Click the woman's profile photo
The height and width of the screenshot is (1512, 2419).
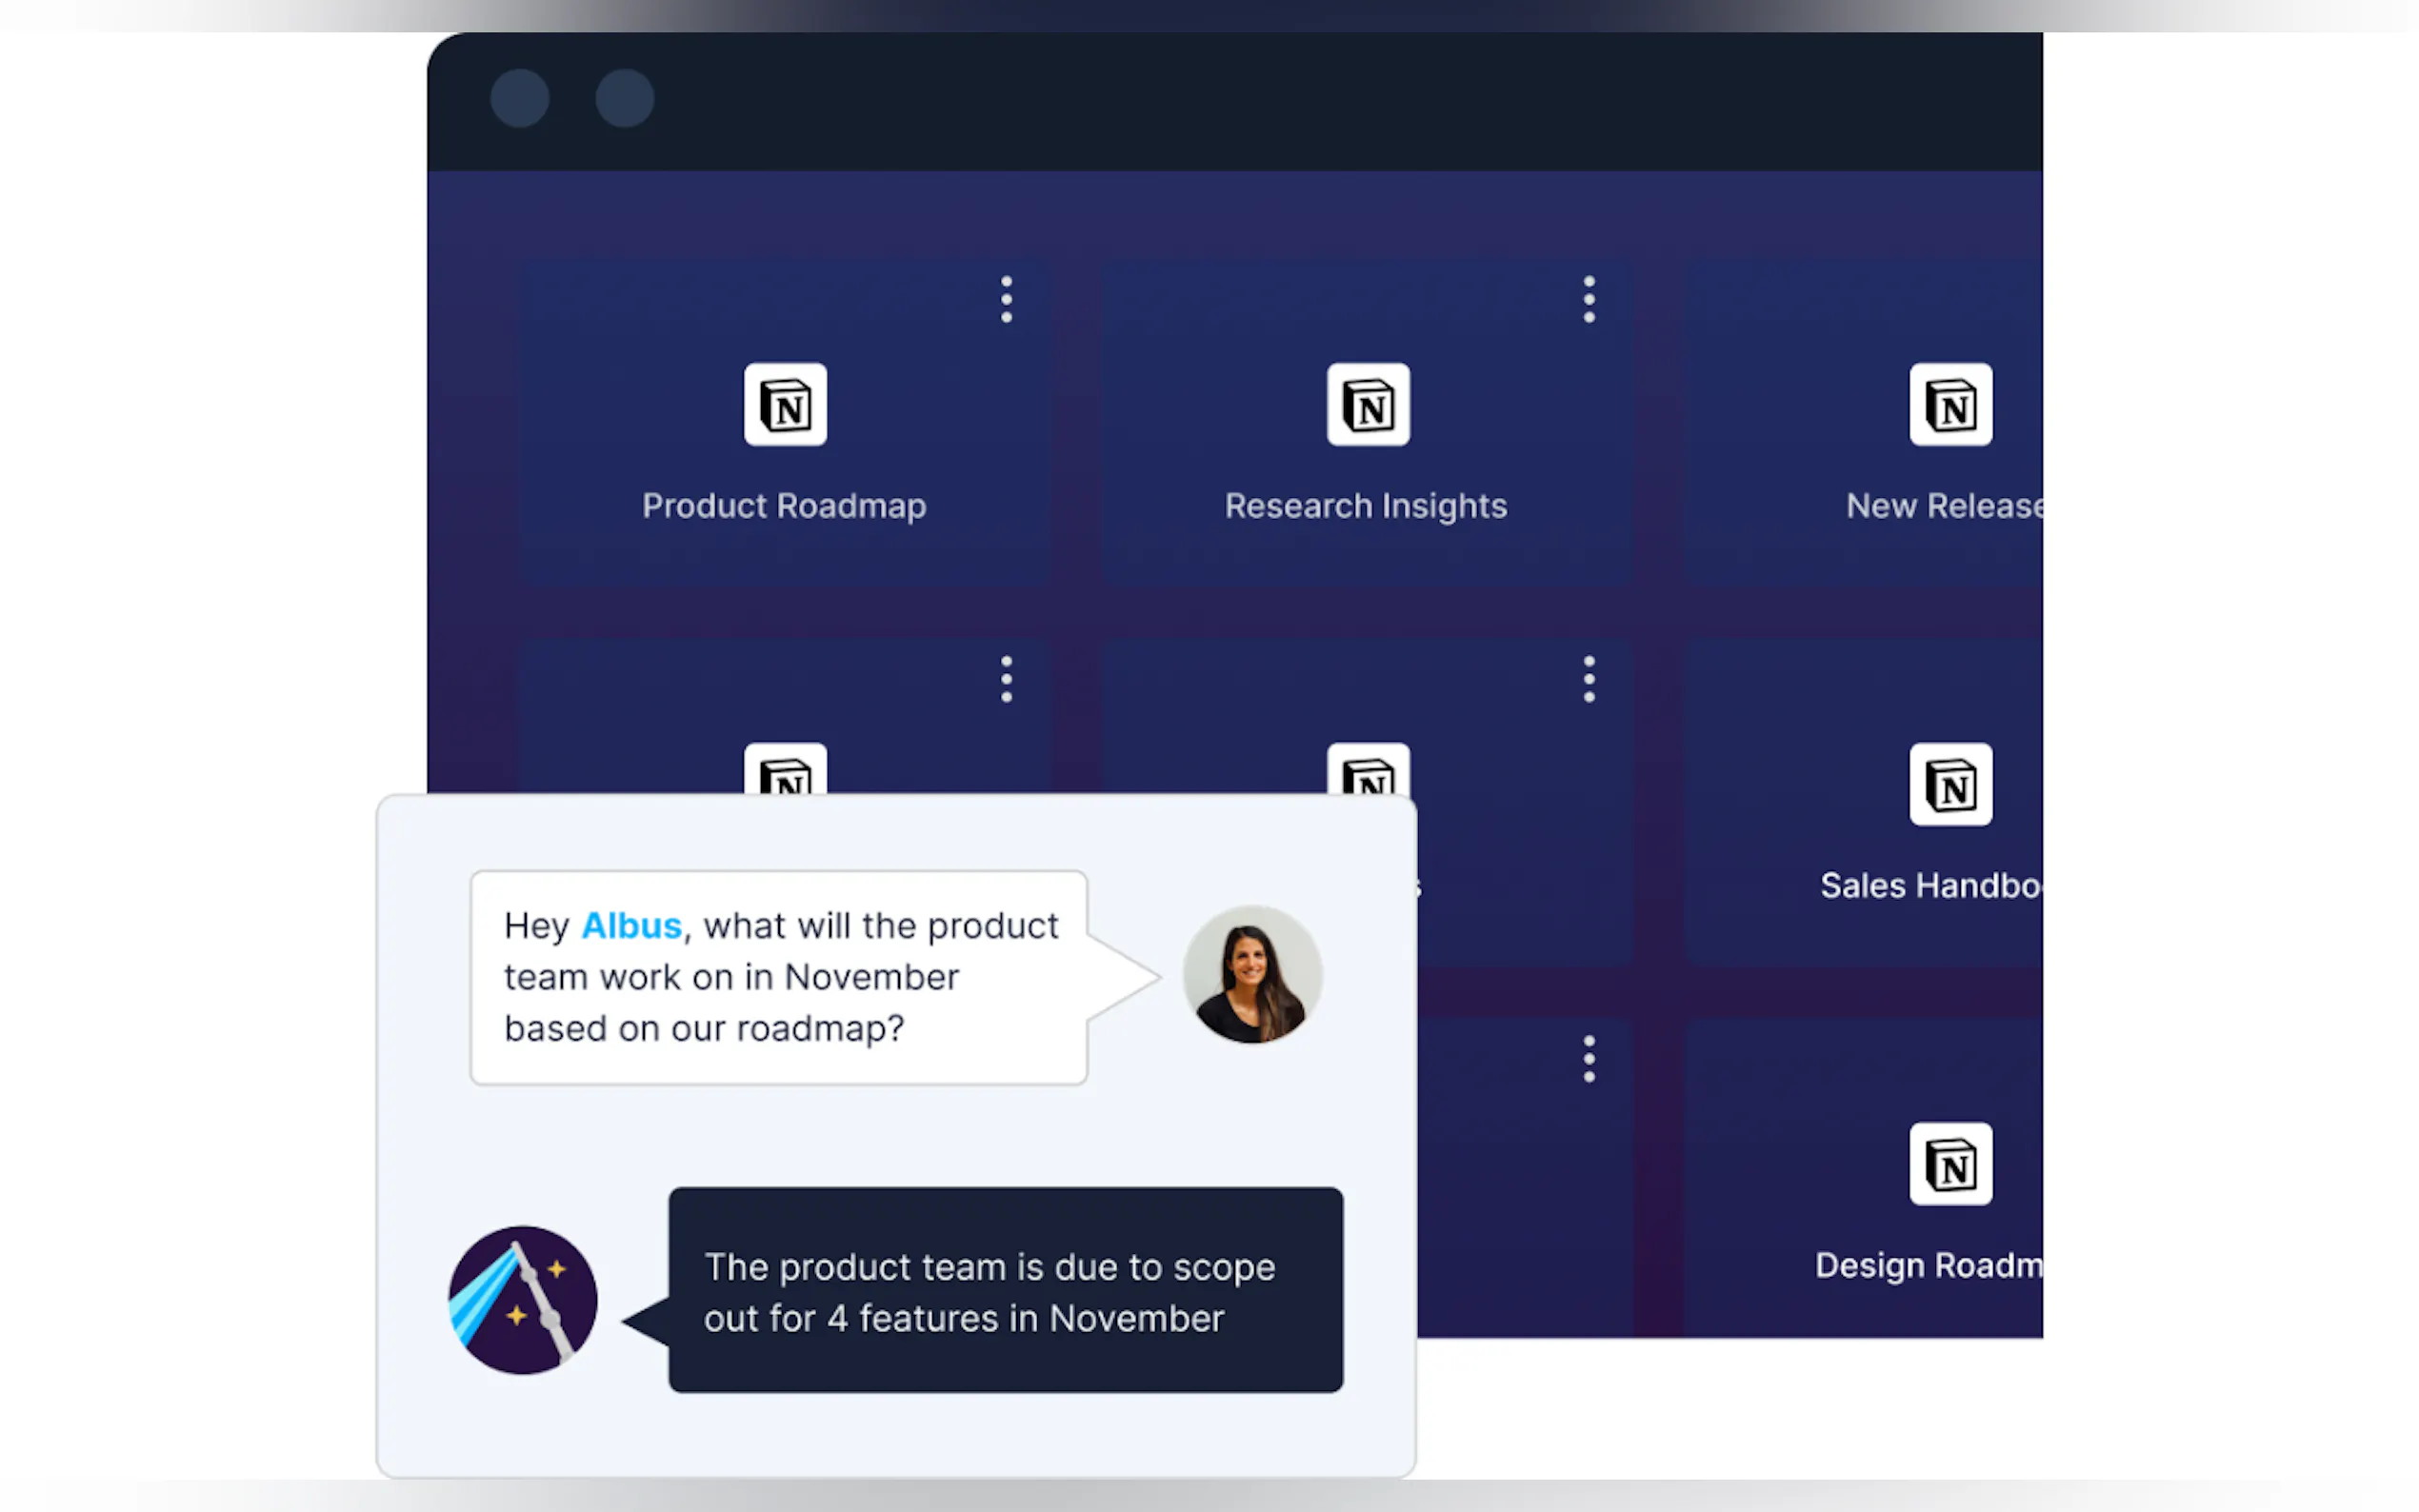[1251, 975]
